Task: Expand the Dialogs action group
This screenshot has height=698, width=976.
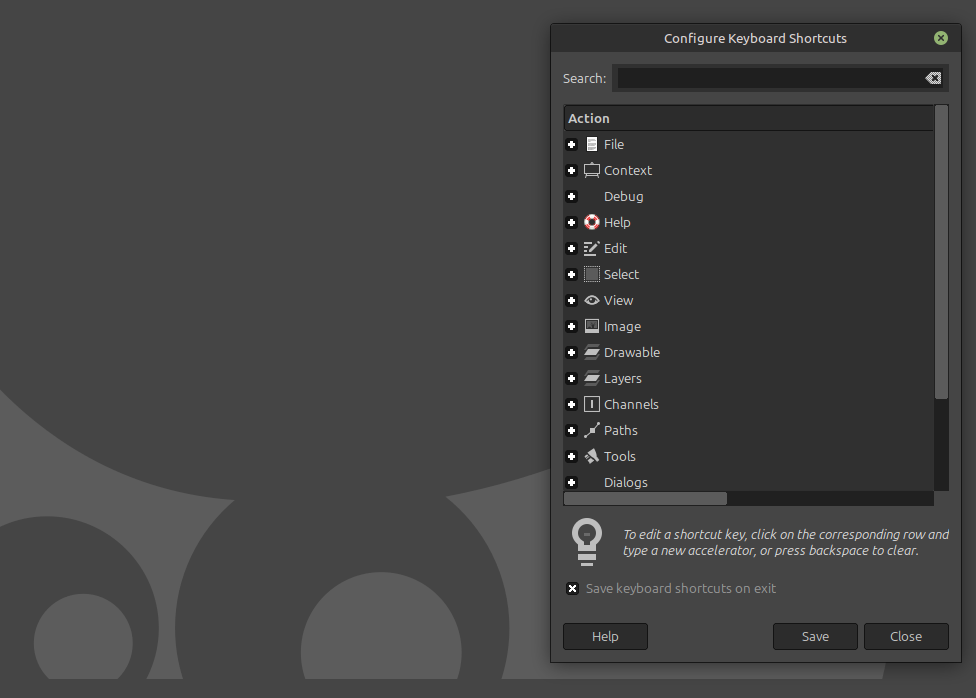Action: (571, 483)
